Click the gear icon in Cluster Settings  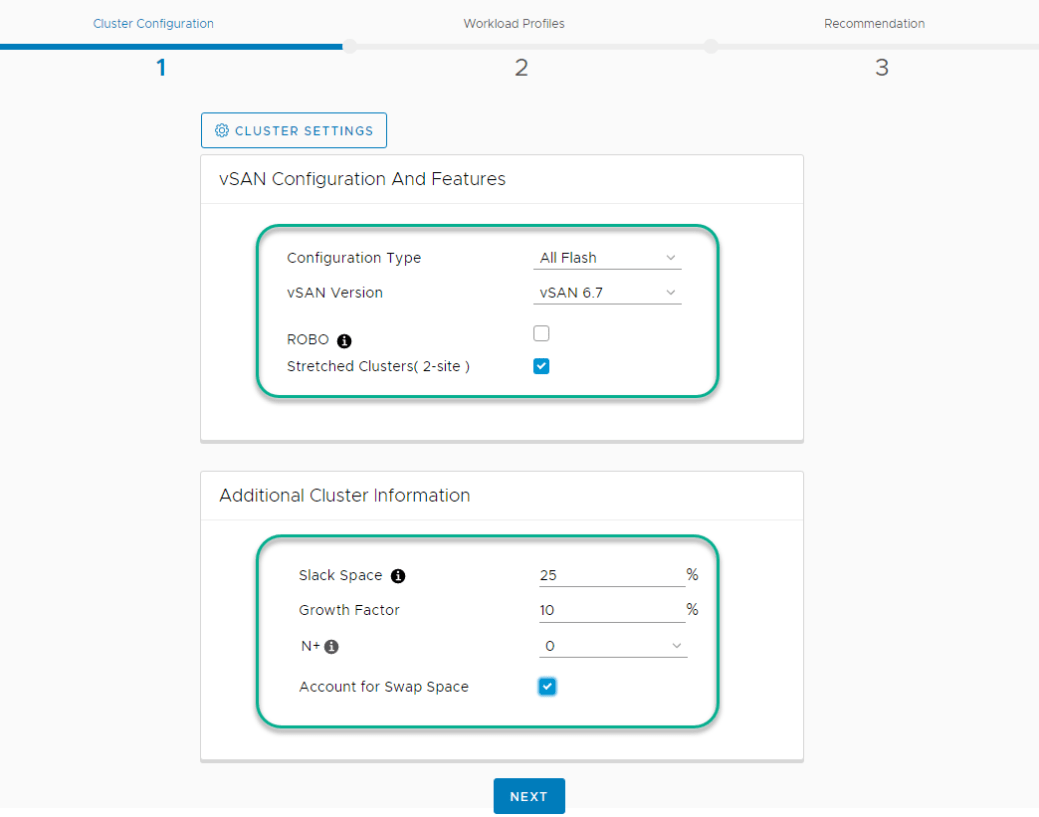[x=222, y=131]
